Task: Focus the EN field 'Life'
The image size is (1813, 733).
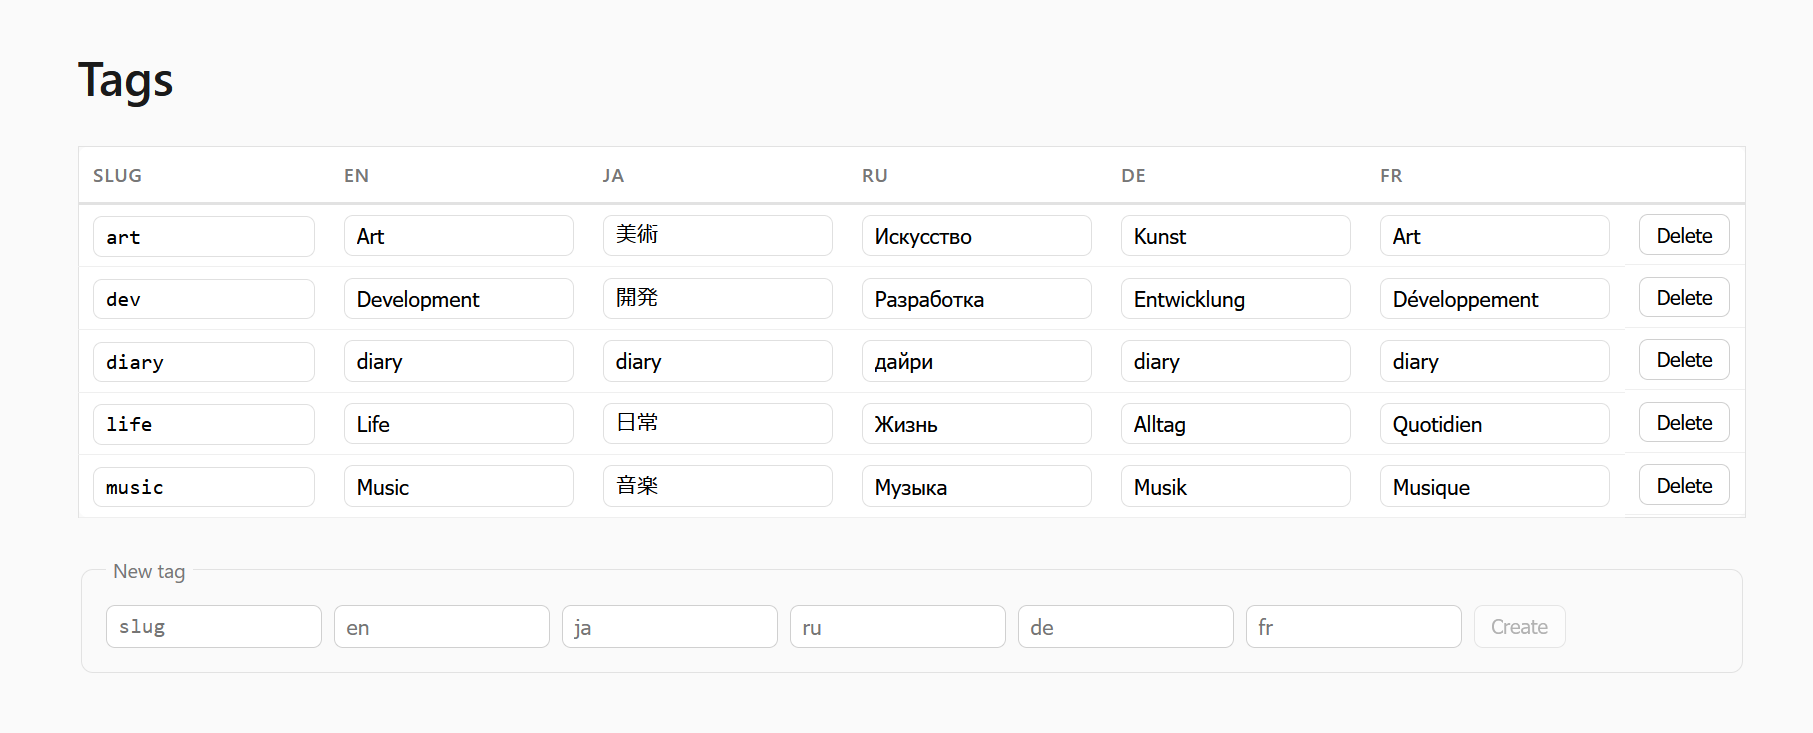Action: [459, 423]
